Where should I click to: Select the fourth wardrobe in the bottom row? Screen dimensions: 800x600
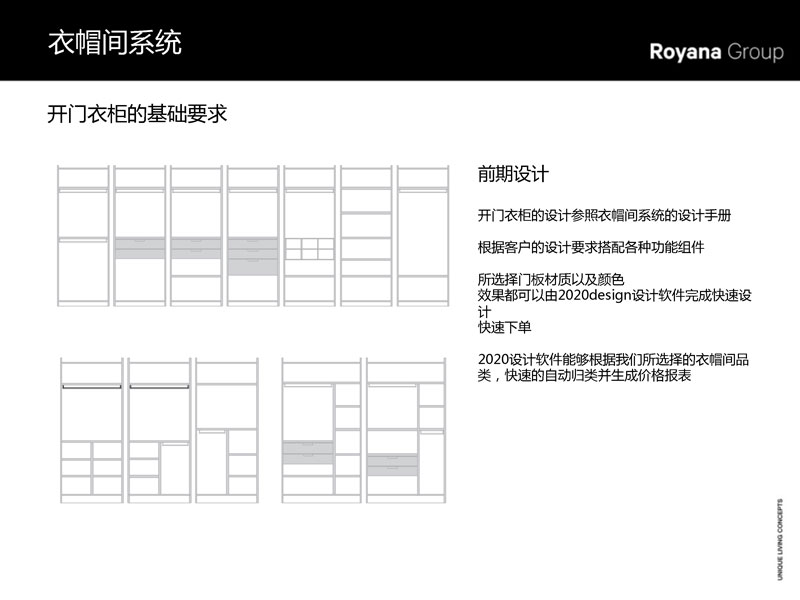pos(321,428)
